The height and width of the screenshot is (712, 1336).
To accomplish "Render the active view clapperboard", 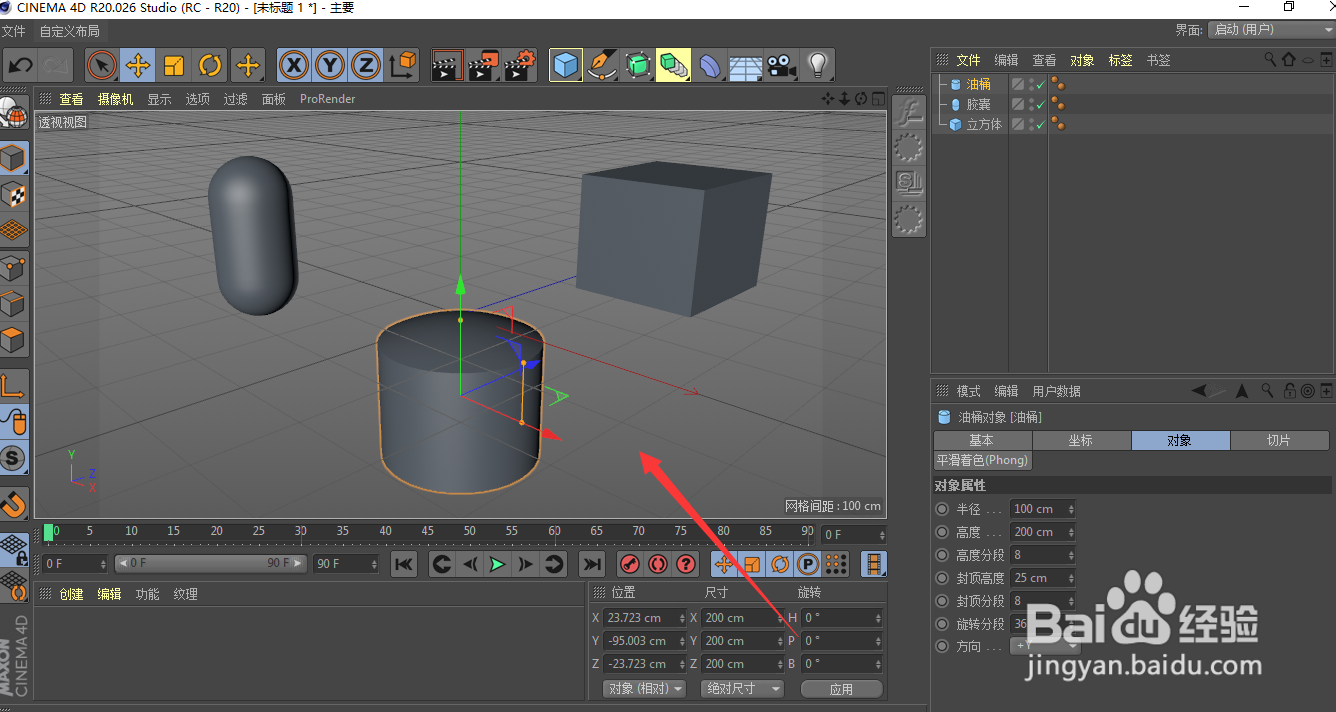I will (x=447, y=67).
